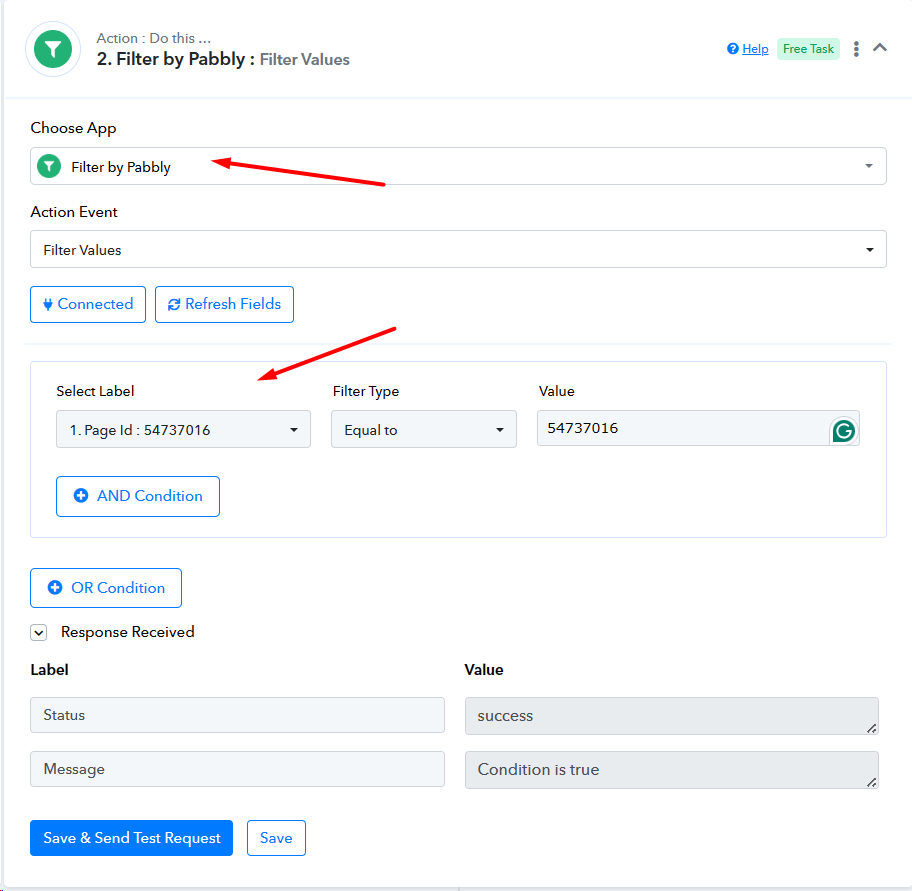Click the Message label field

pos(237,769)
